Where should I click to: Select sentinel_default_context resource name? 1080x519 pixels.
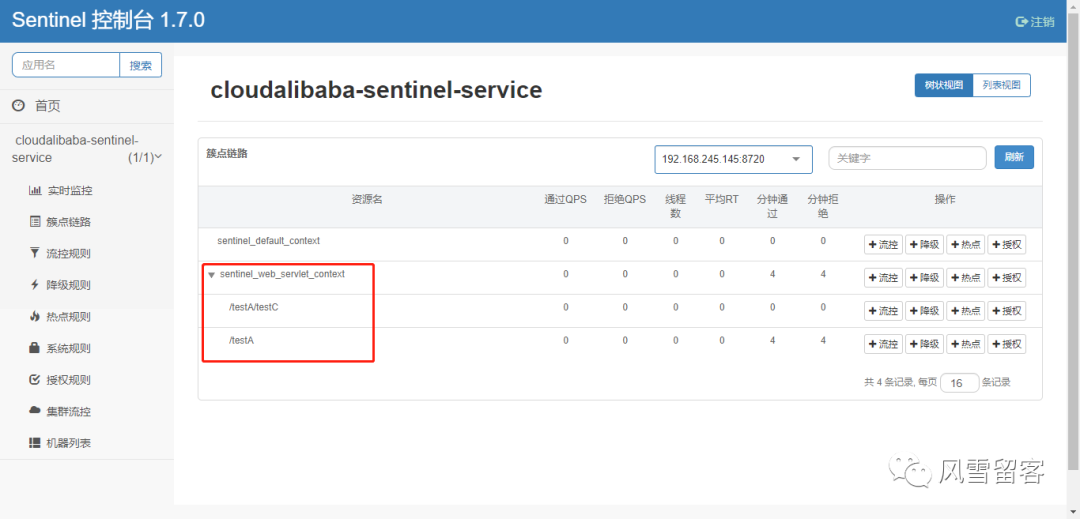click(269, 241)
